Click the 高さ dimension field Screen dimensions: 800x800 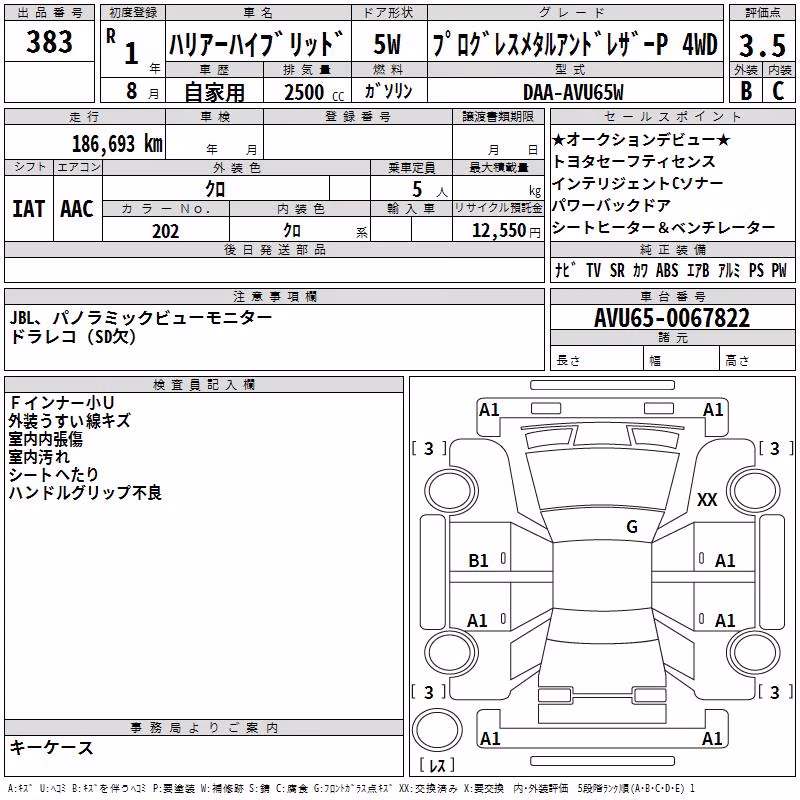pyautogui.click(x=758, y=360)
